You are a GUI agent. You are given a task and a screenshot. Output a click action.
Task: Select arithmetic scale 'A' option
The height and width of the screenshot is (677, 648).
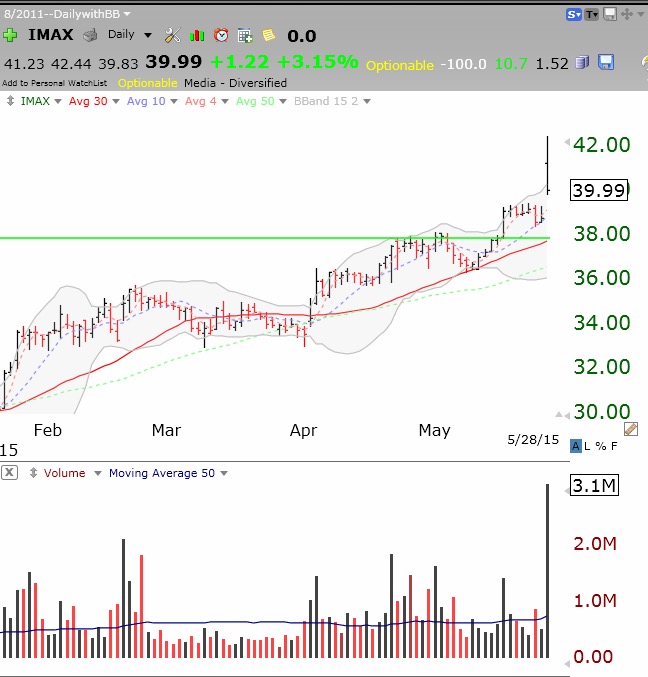576,446
